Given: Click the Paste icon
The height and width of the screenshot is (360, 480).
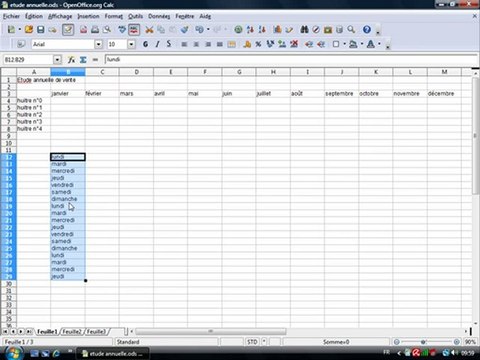Looking at the screenshot, I should pos(173,30).
